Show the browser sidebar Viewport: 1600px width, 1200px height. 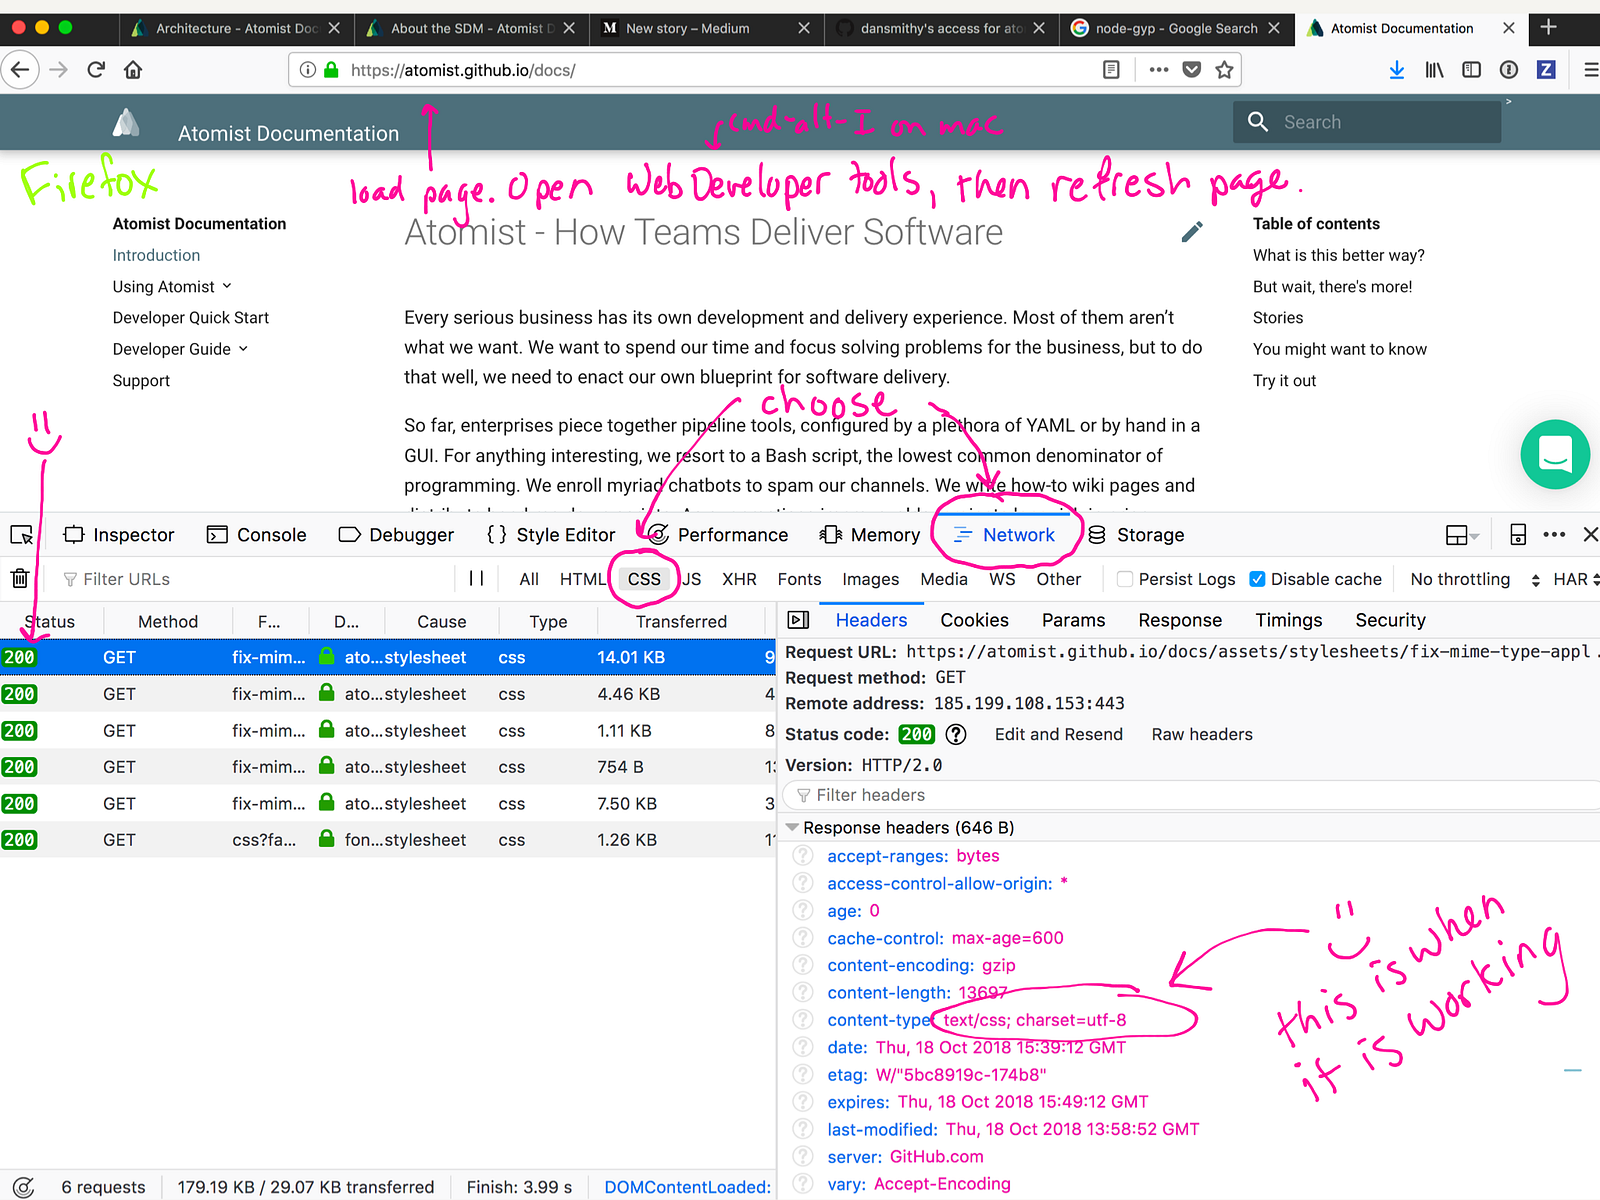[x=1471, y=70]
